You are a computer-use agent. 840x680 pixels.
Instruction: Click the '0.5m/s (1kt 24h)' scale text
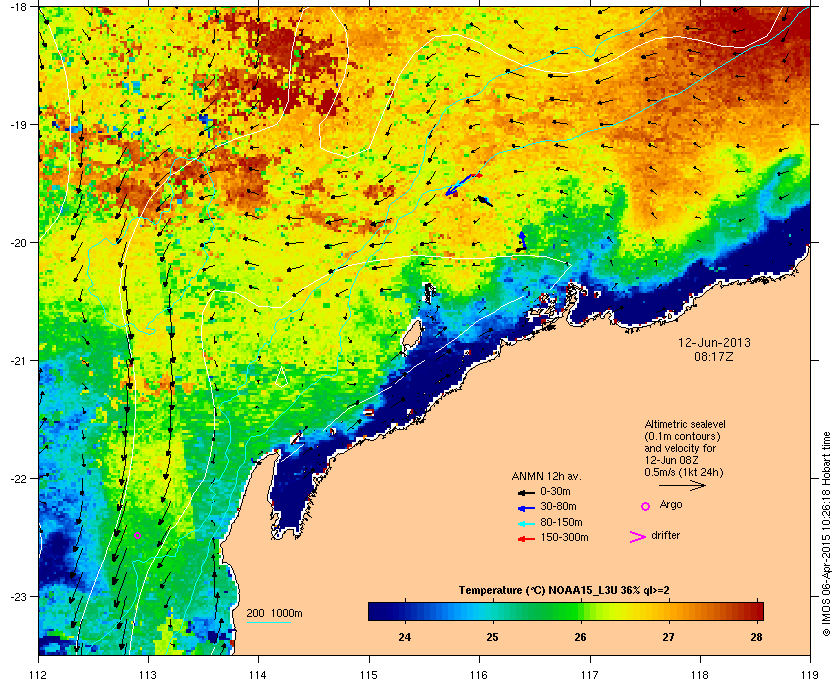684,473
